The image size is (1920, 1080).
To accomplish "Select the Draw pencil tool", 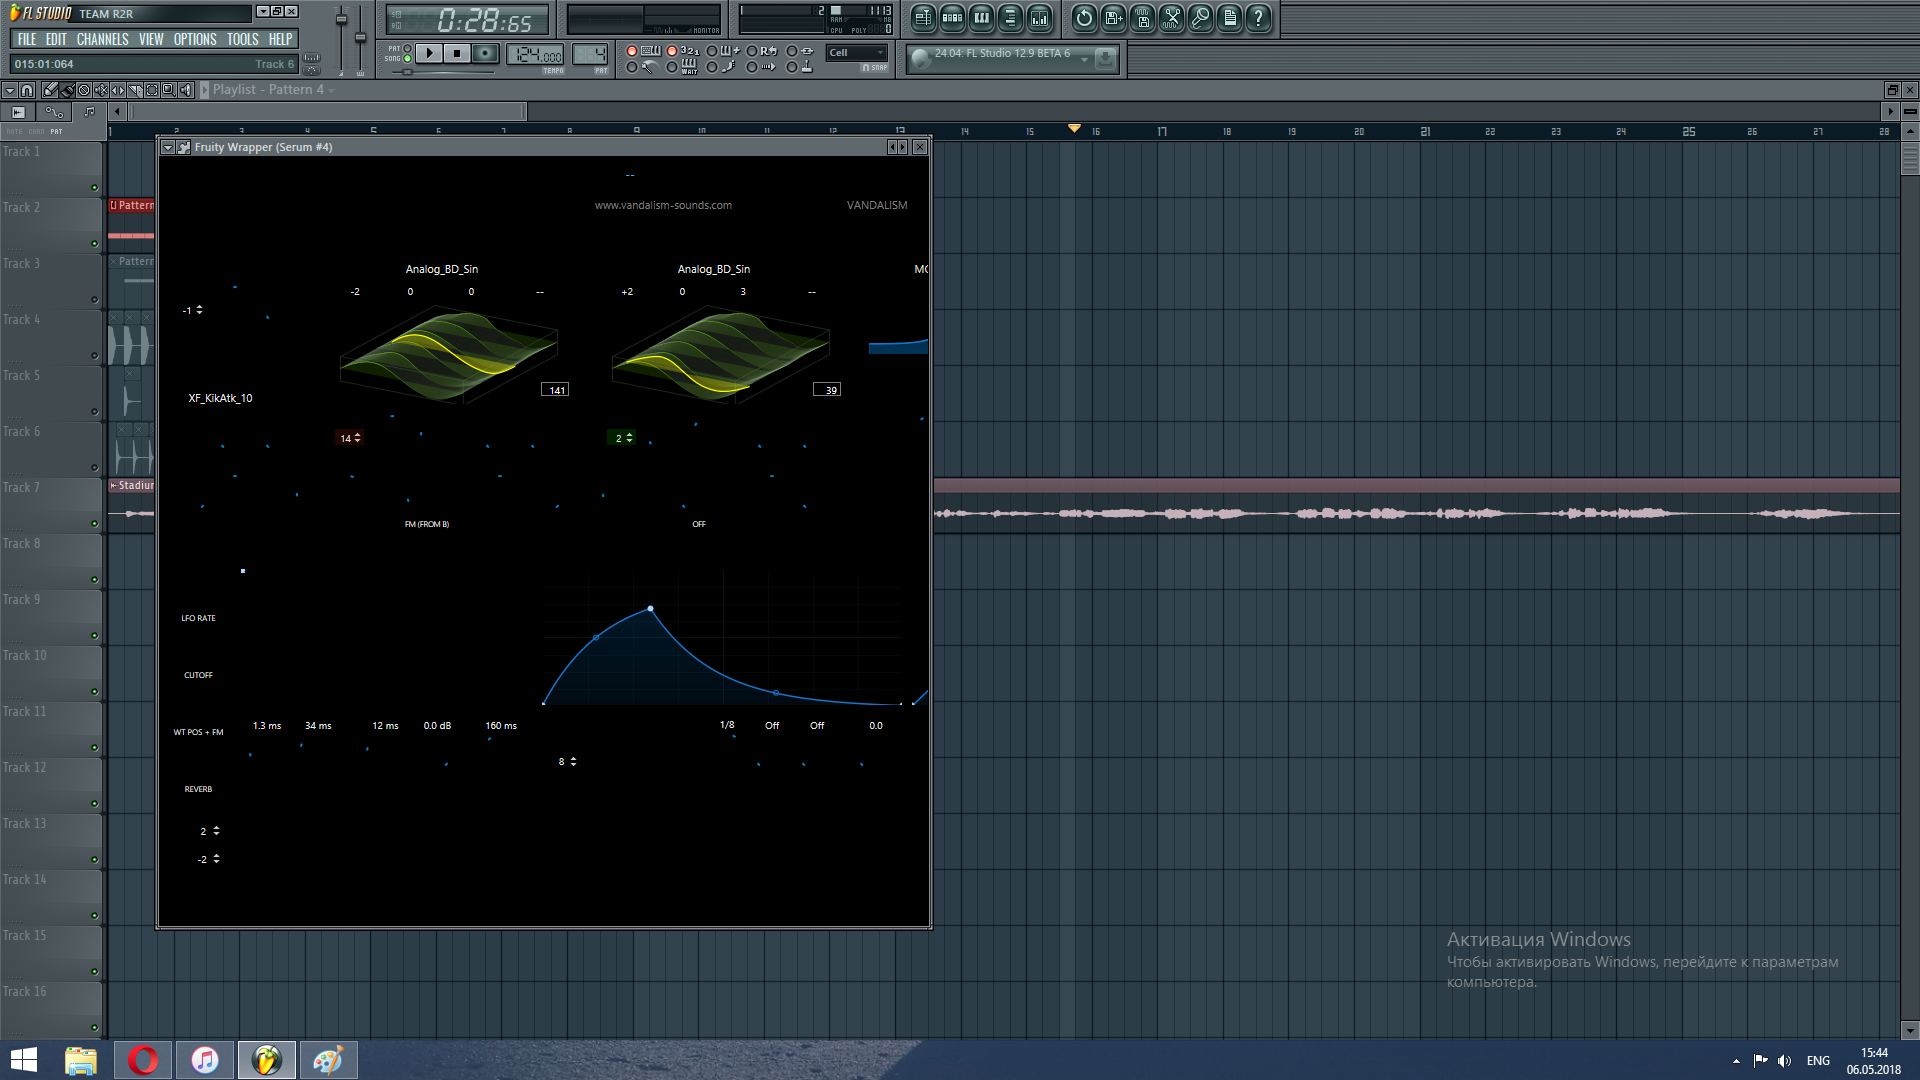I will pyautogui.click(x=50, y=90).
